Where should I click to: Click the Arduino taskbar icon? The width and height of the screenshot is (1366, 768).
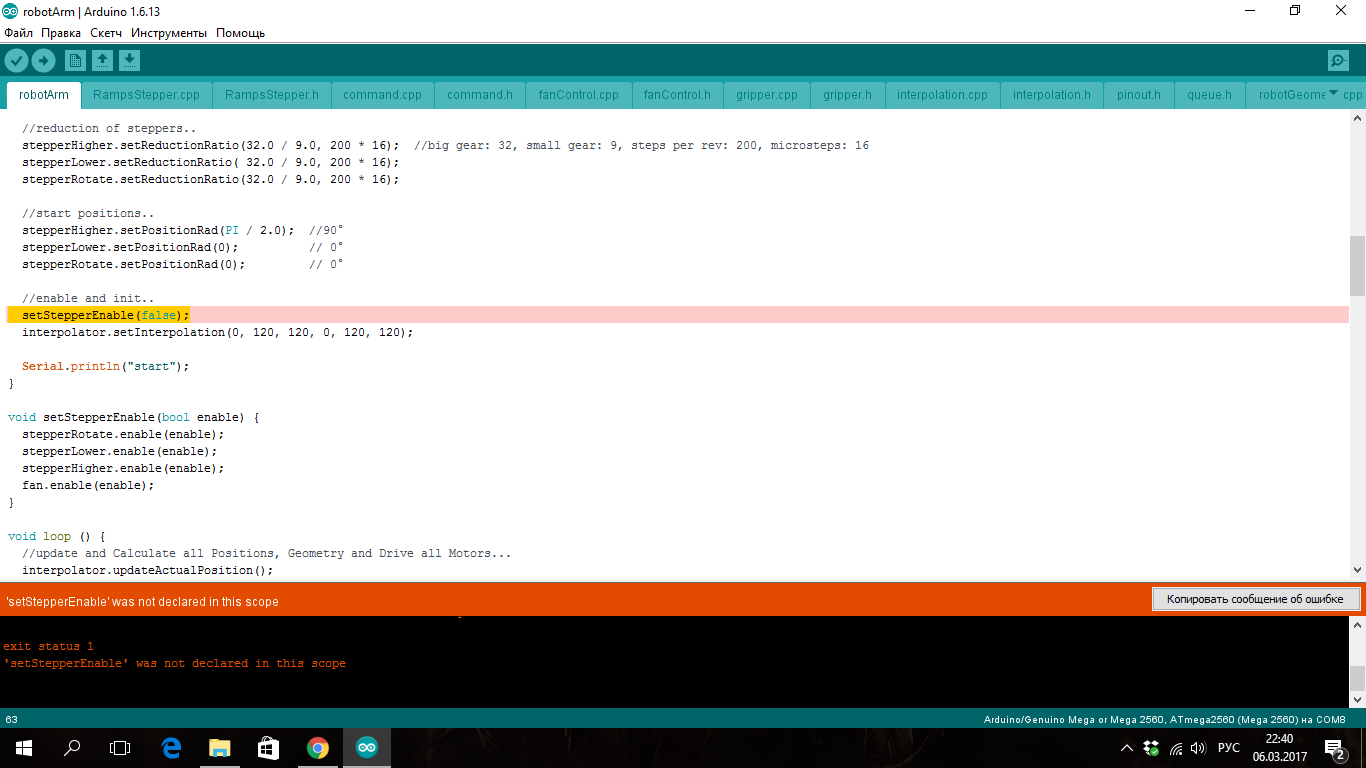[366, 748]
